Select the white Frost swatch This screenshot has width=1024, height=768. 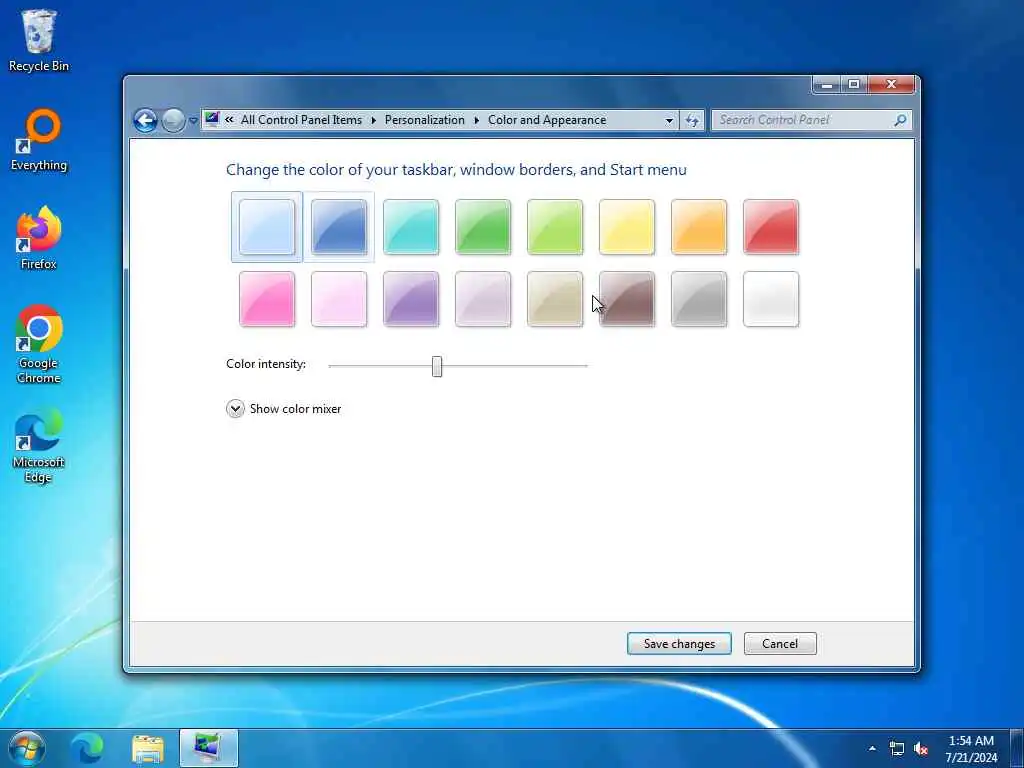[771, 299]
